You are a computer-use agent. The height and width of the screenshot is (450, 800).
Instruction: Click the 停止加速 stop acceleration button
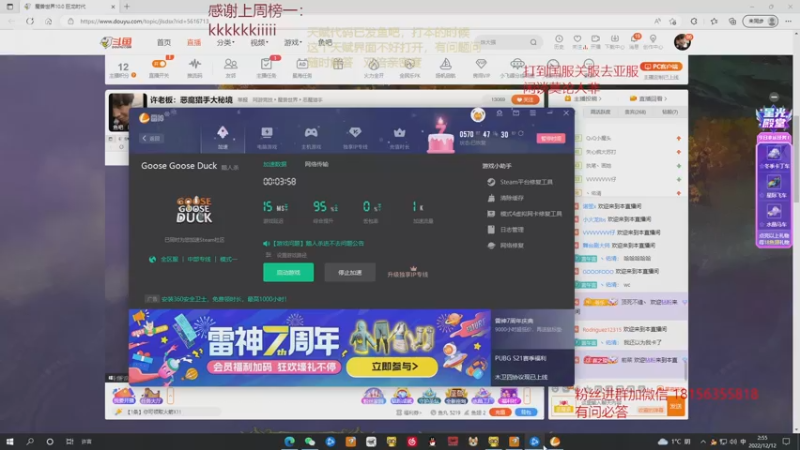click(x=349, y=272)
